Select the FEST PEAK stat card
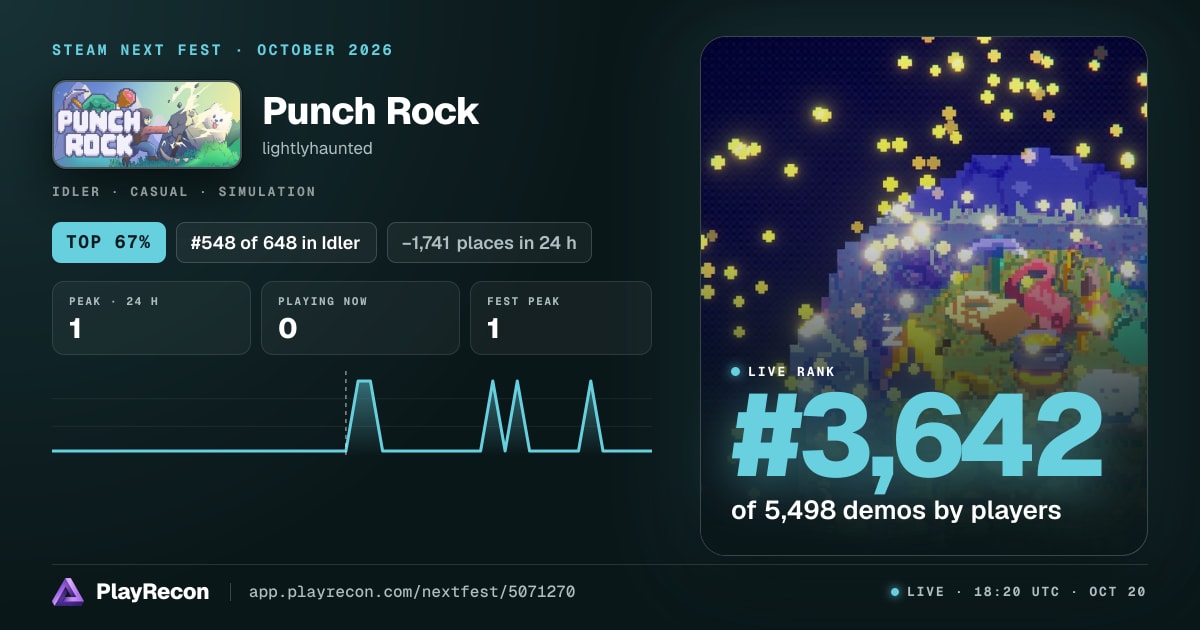The image size is (1200, 630). [x=560, y=318]
